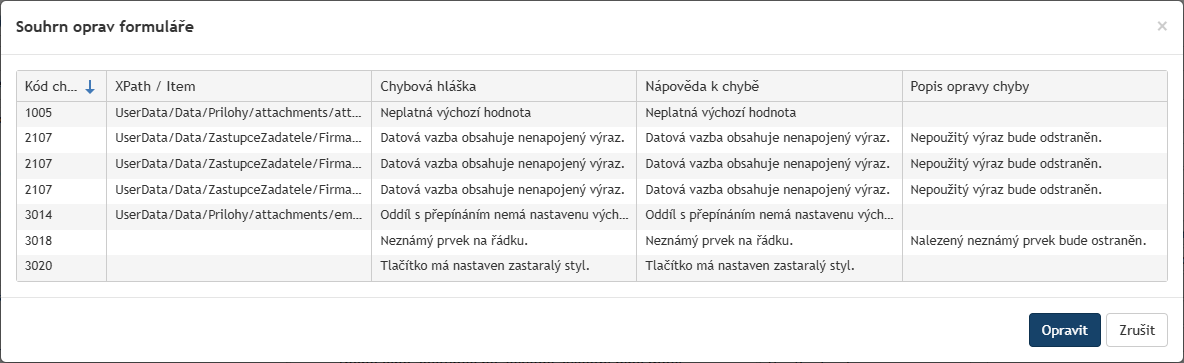The image size is (1184, 363).
Task: Sort by XPath / Item column header
Action: (x=239, y=87)
